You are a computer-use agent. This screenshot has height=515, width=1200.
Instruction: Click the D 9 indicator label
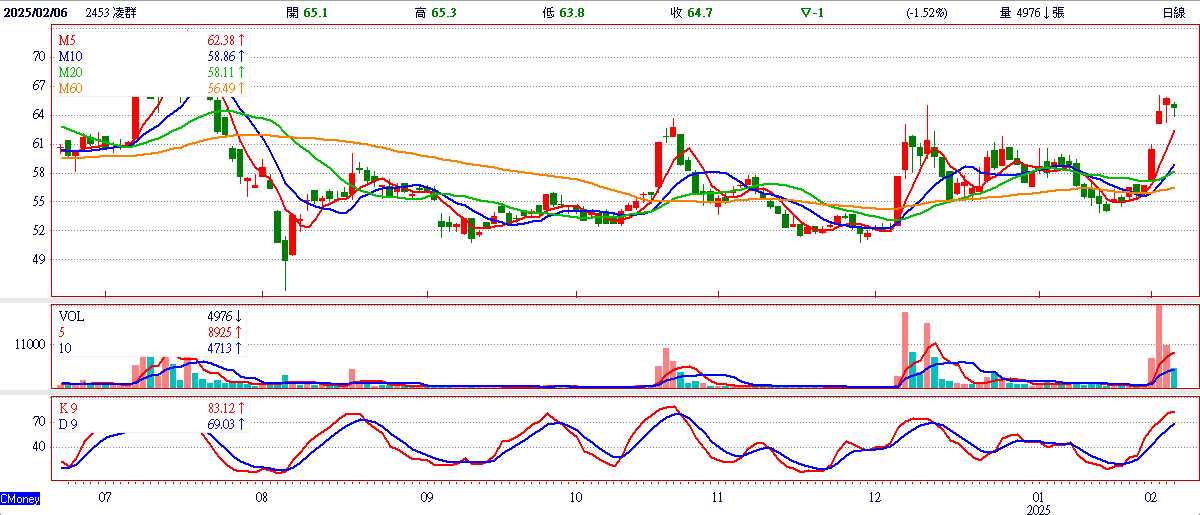pyautogui.click(x=69, y=424)
